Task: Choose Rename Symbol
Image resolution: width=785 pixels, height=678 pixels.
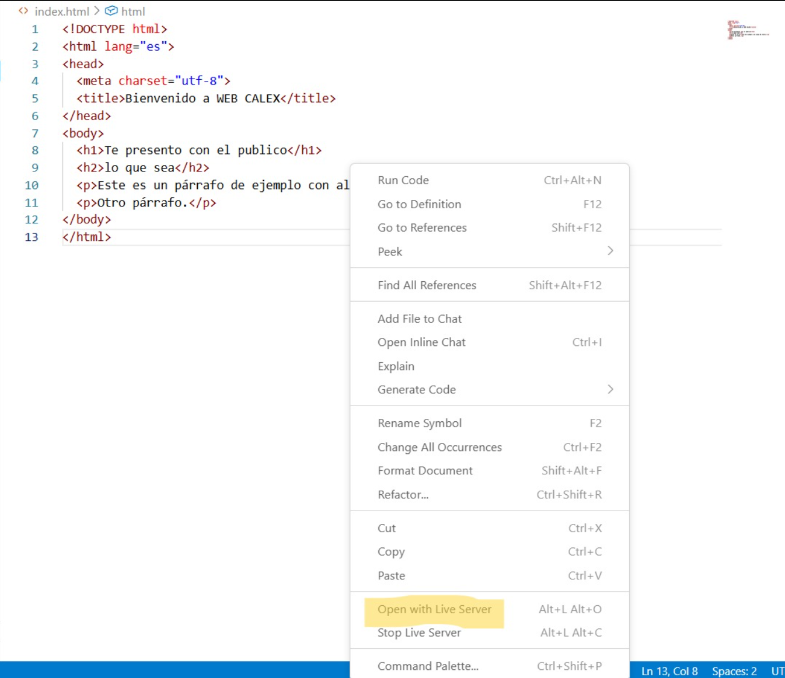Action: tap(490, 423)
